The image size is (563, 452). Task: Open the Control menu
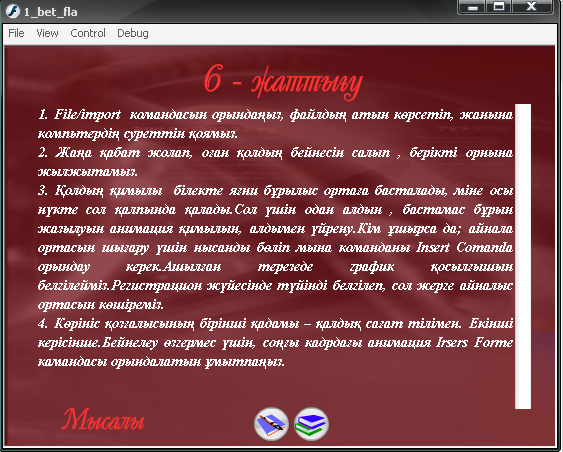88,33
